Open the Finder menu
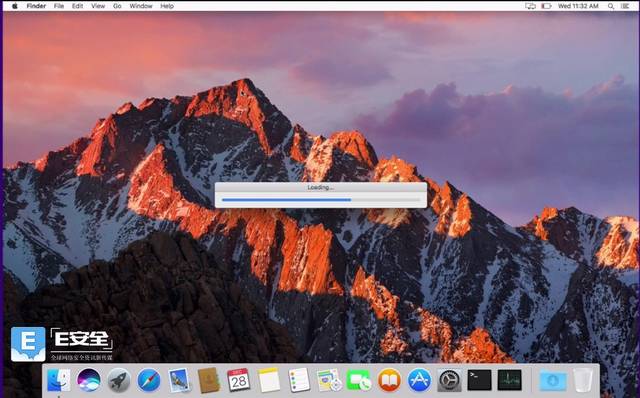This screenshot has width=640, height=398. 36,6
